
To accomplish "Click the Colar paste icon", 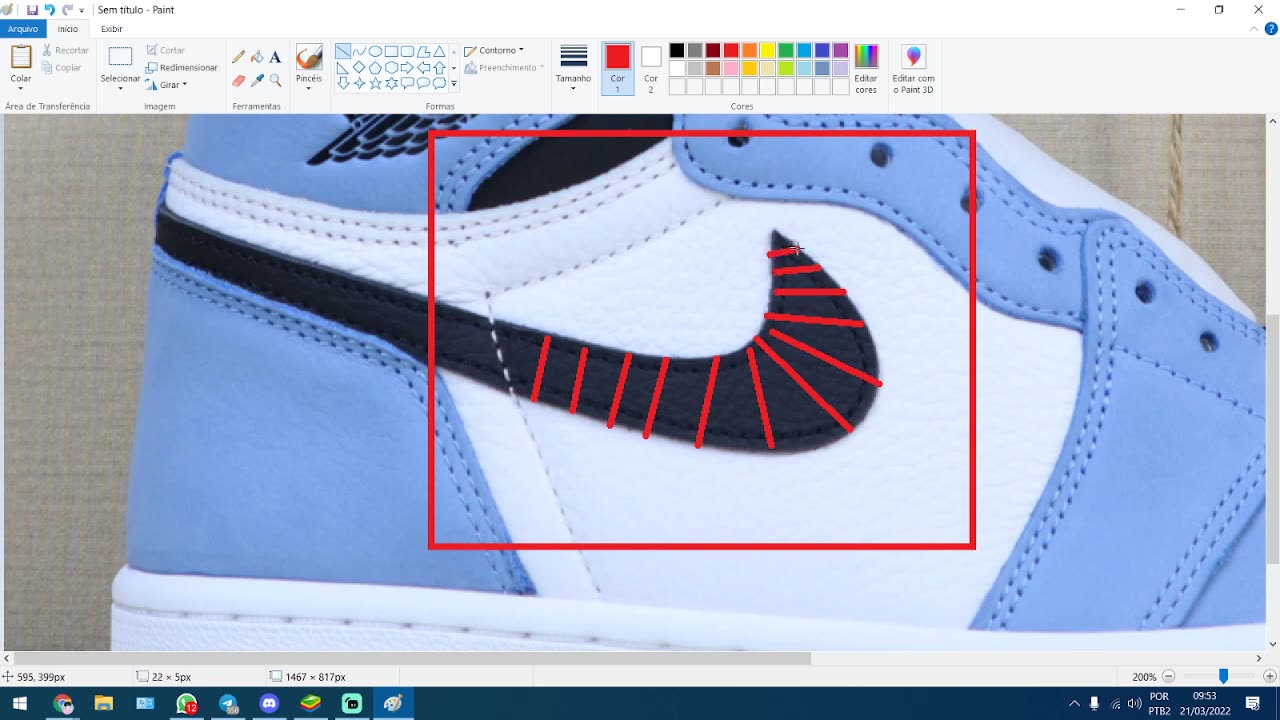I will 21,57.
